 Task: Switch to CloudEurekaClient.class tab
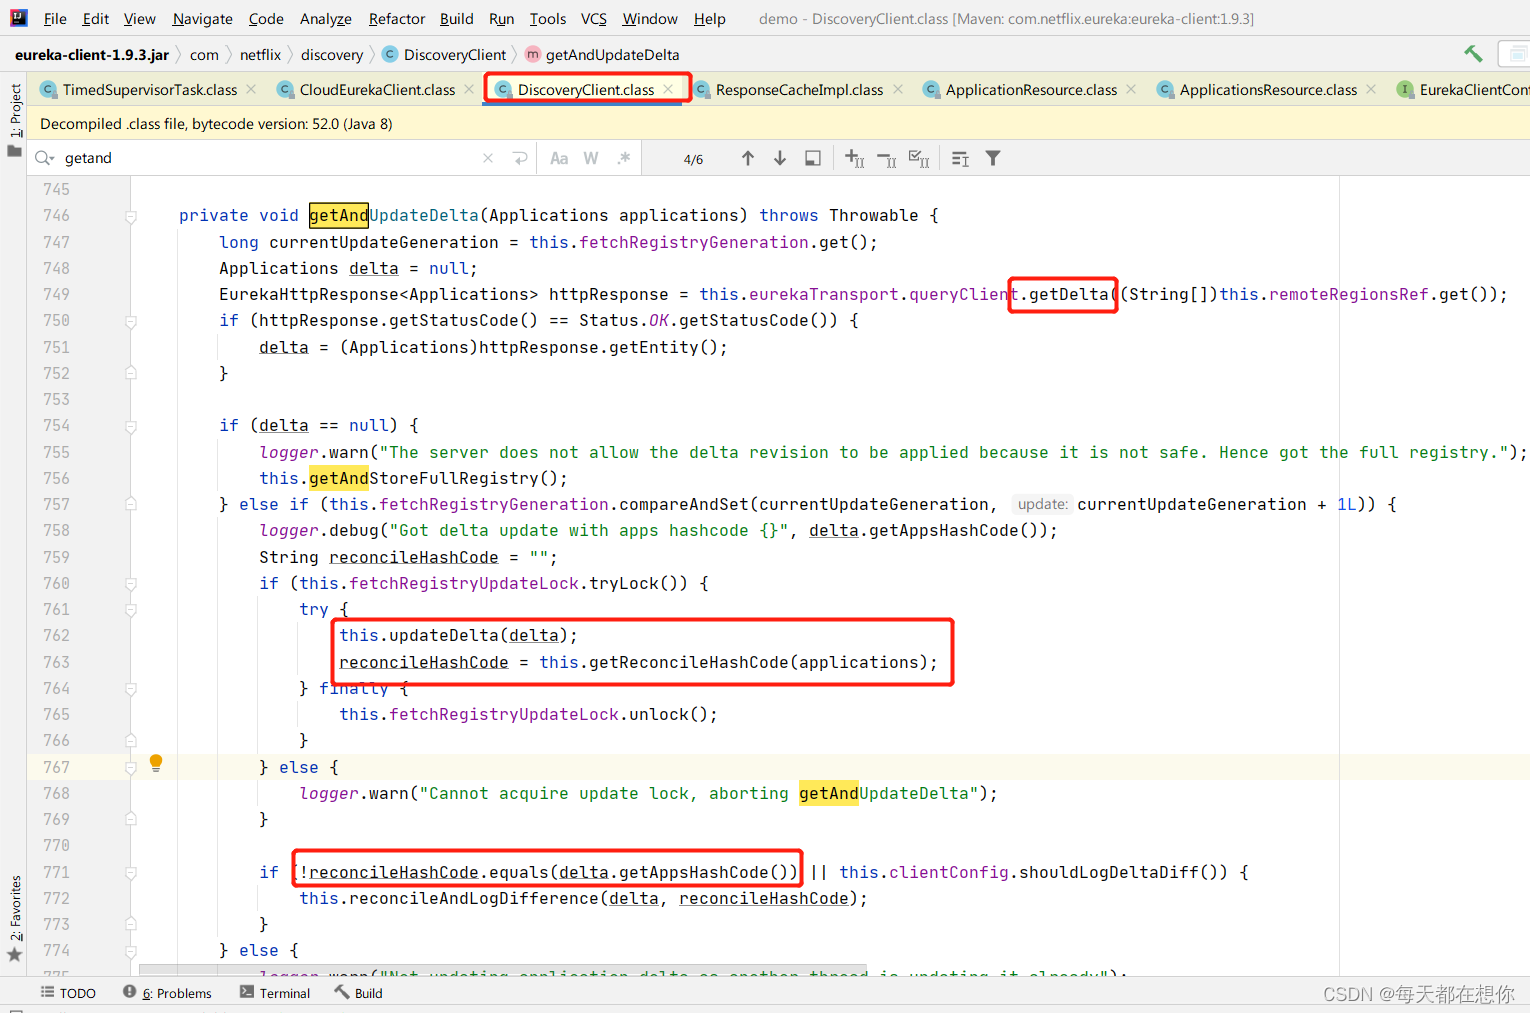[x=377, y=90]
